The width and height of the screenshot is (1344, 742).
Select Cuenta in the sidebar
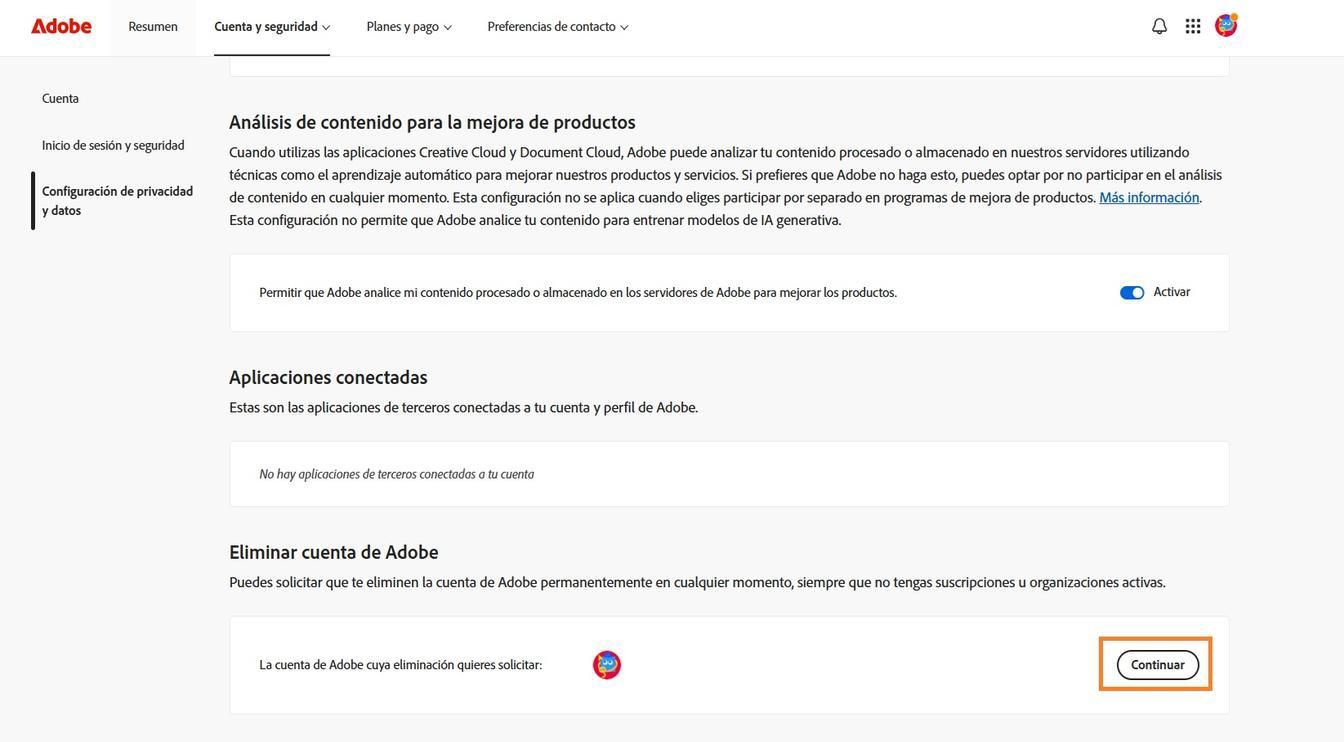tap(60, 98)
